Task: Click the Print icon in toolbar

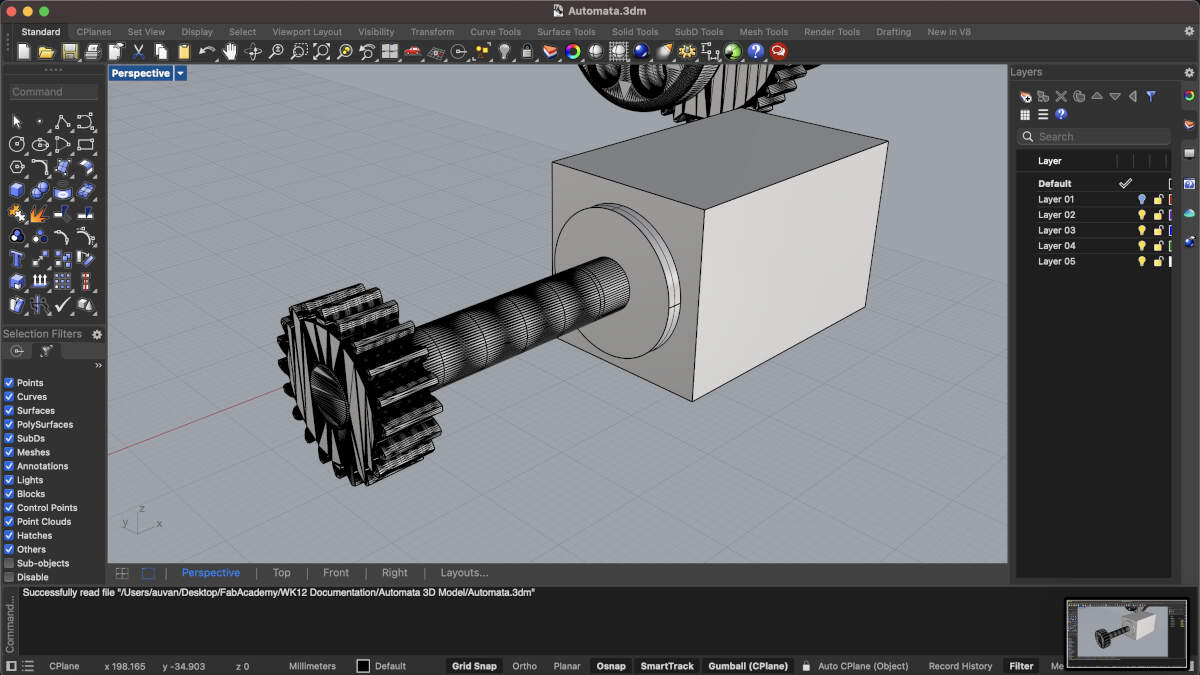Action: [x=92, y=51]
